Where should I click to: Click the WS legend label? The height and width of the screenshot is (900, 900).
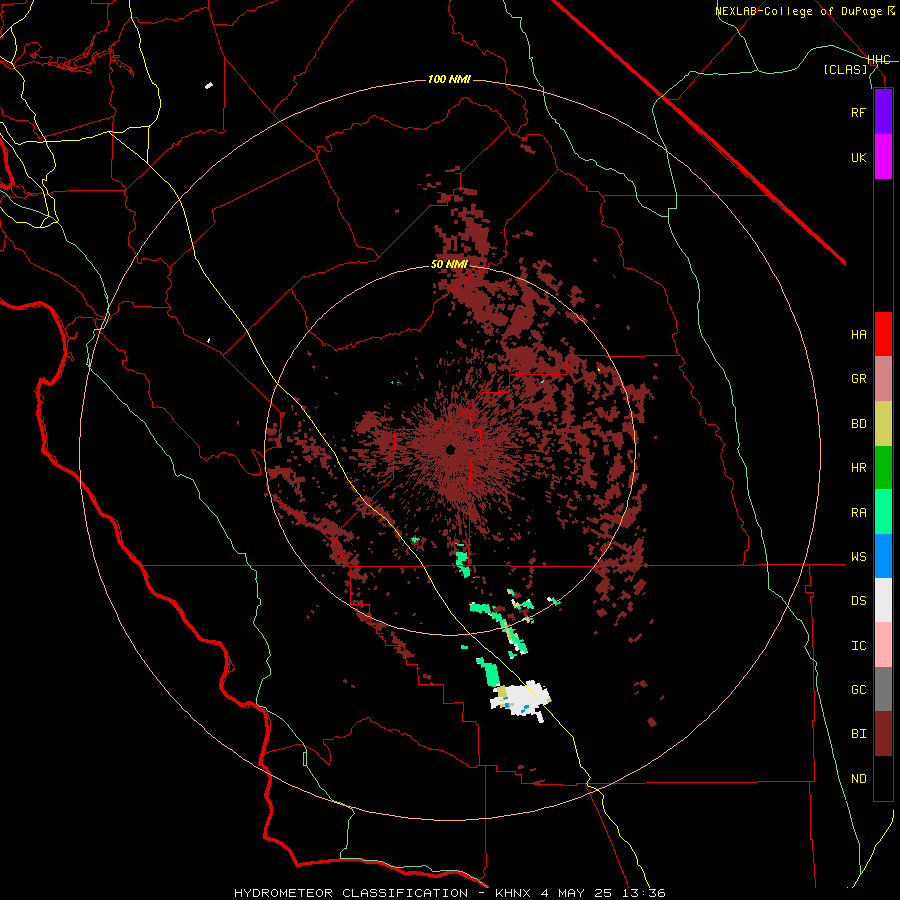tap(858, 557)
